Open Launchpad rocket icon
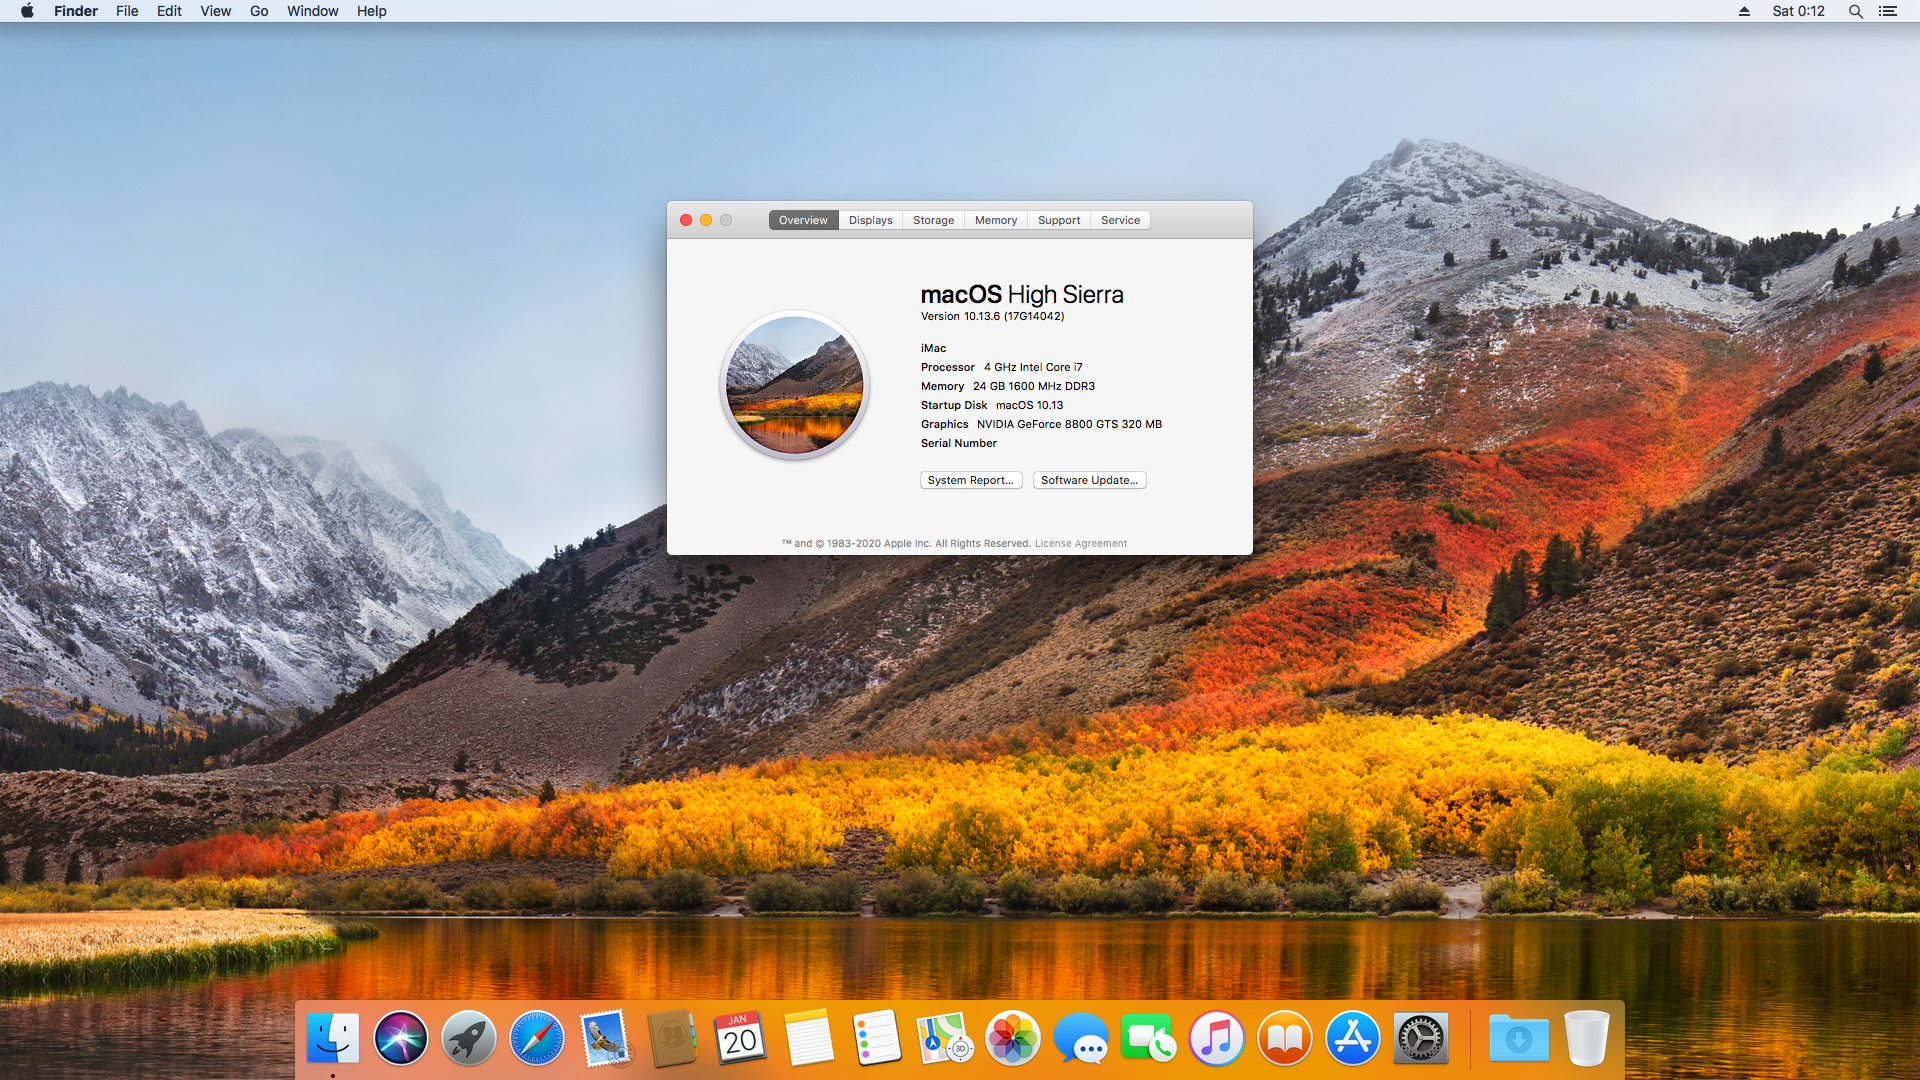 coord(468,1039)
